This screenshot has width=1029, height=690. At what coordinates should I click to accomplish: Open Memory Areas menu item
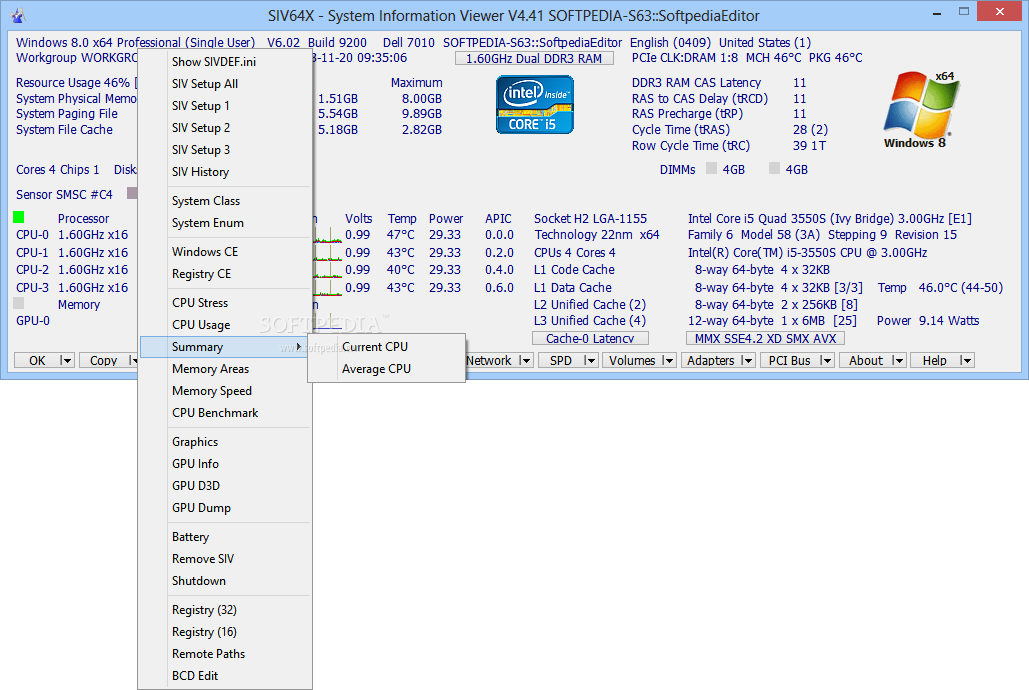pyautogui.click(x=225, y=369)
